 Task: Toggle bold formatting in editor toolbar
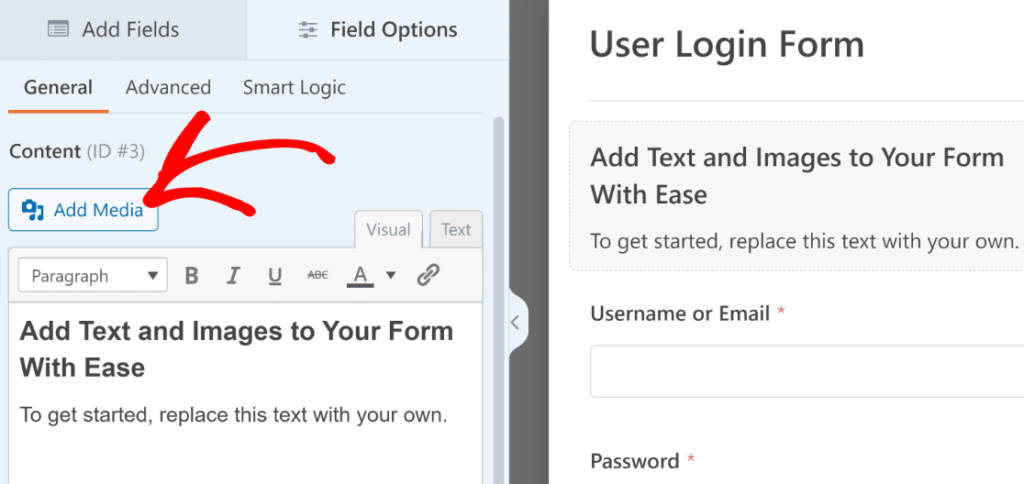pos(192,276)
